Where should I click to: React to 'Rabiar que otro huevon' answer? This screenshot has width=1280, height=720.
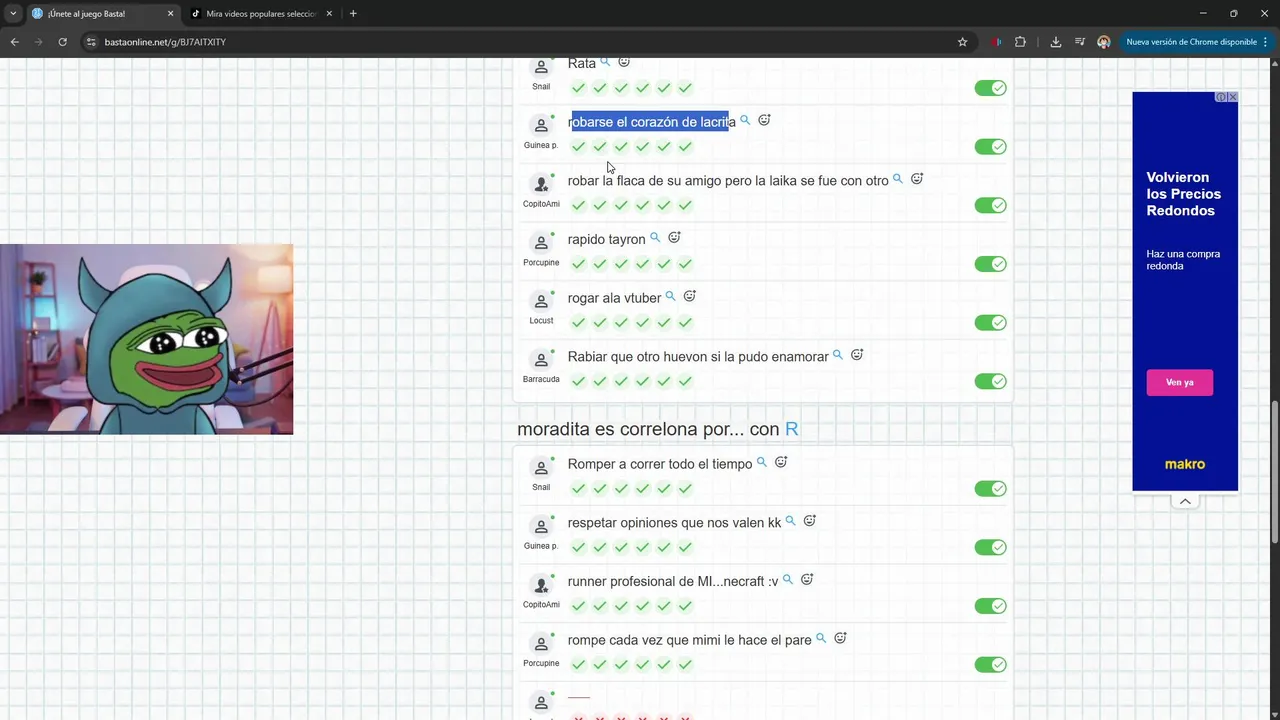[x=857, y=355]
